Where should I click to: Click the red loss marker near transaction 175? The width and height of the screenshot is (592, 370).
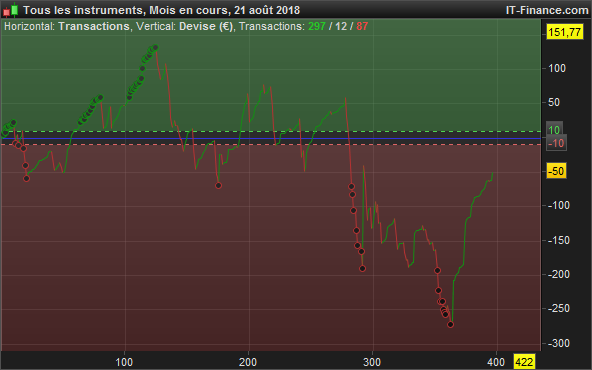pos(218,185)
